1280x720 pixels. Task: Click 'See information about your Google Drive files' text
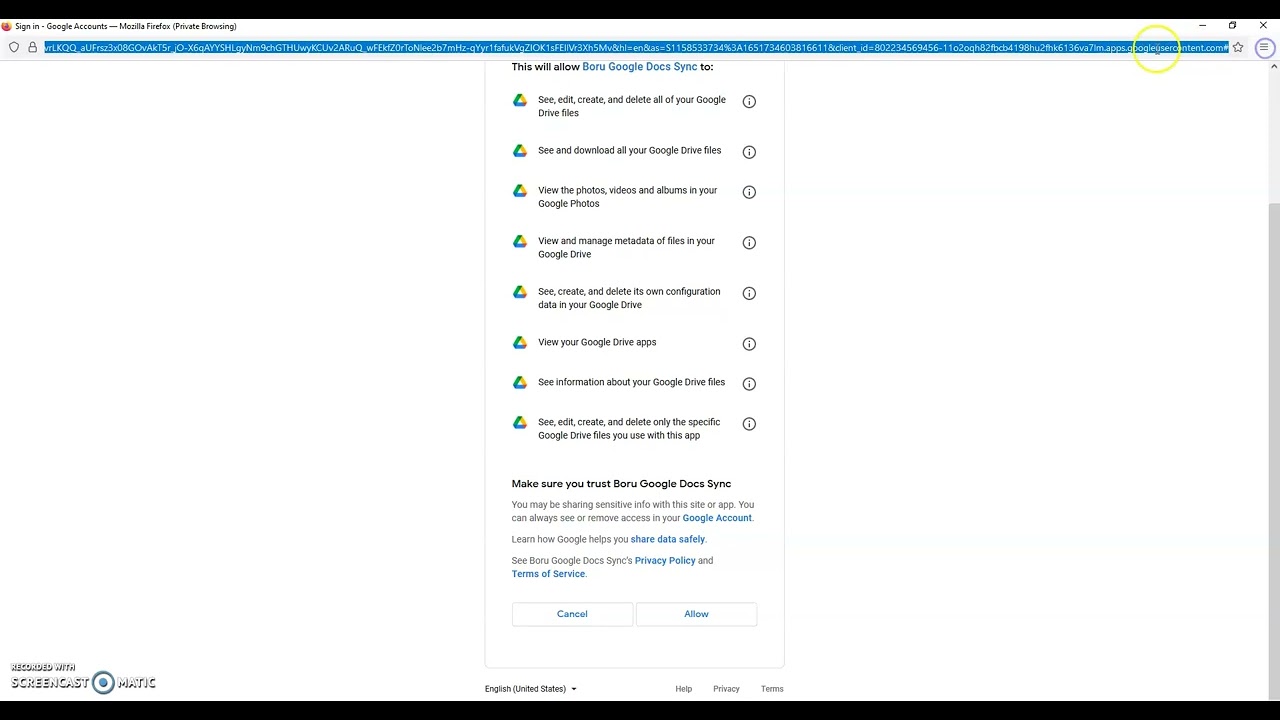click(x=631, y=382)
